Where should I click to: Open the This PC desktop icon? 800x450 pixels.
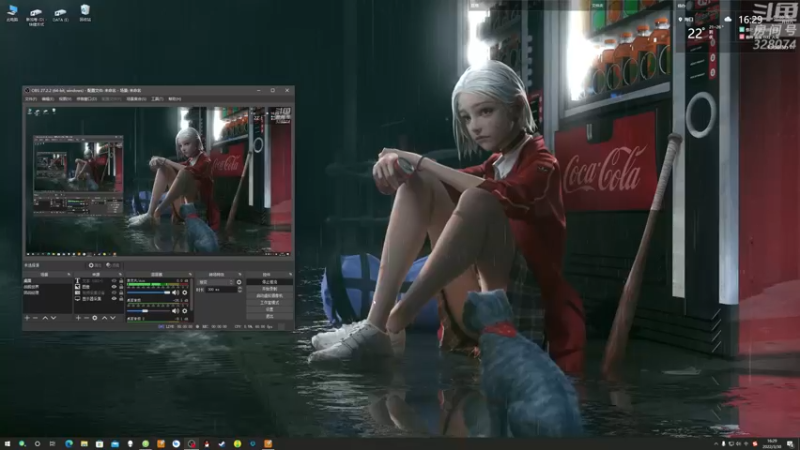(x=12, y=13)
